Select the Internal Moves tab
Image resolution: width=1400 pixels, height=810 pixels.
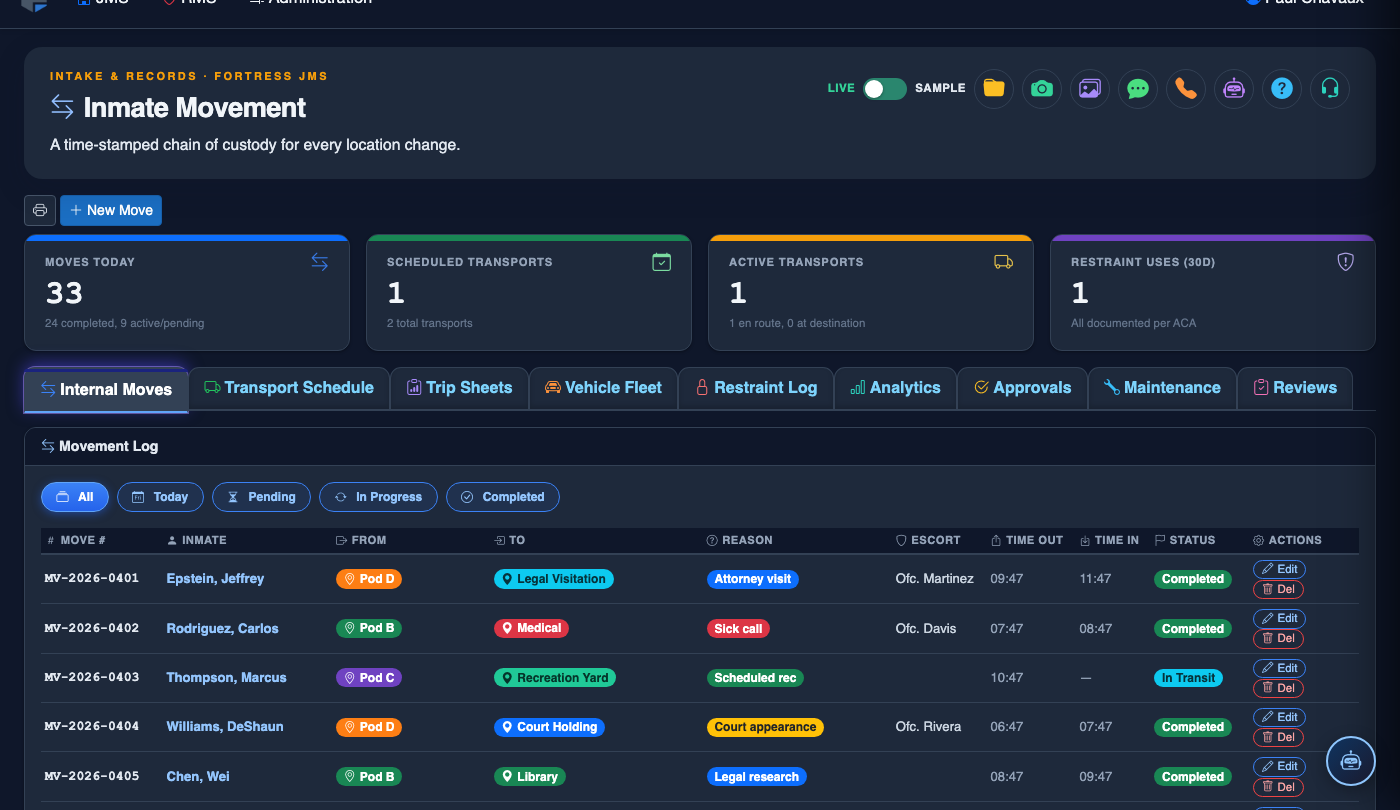[x=106, y=389]
